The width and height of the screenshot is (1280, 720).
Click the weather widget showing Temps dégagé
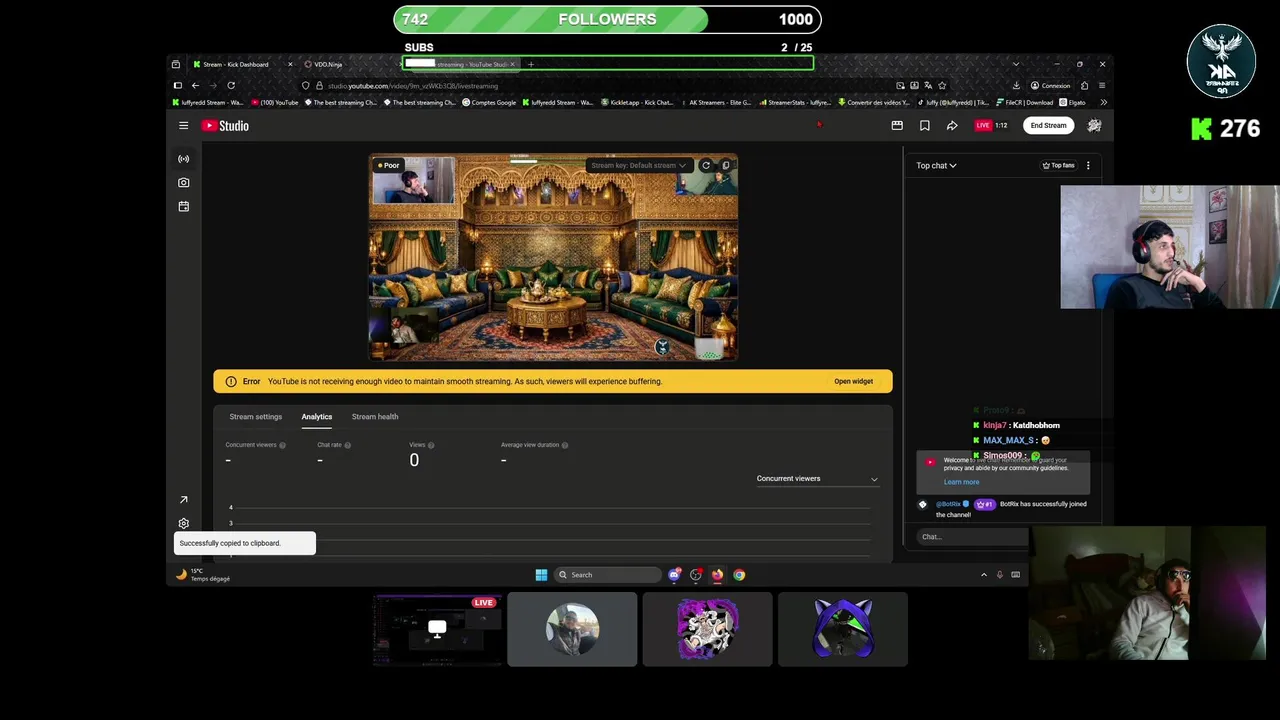coord(204,575)
